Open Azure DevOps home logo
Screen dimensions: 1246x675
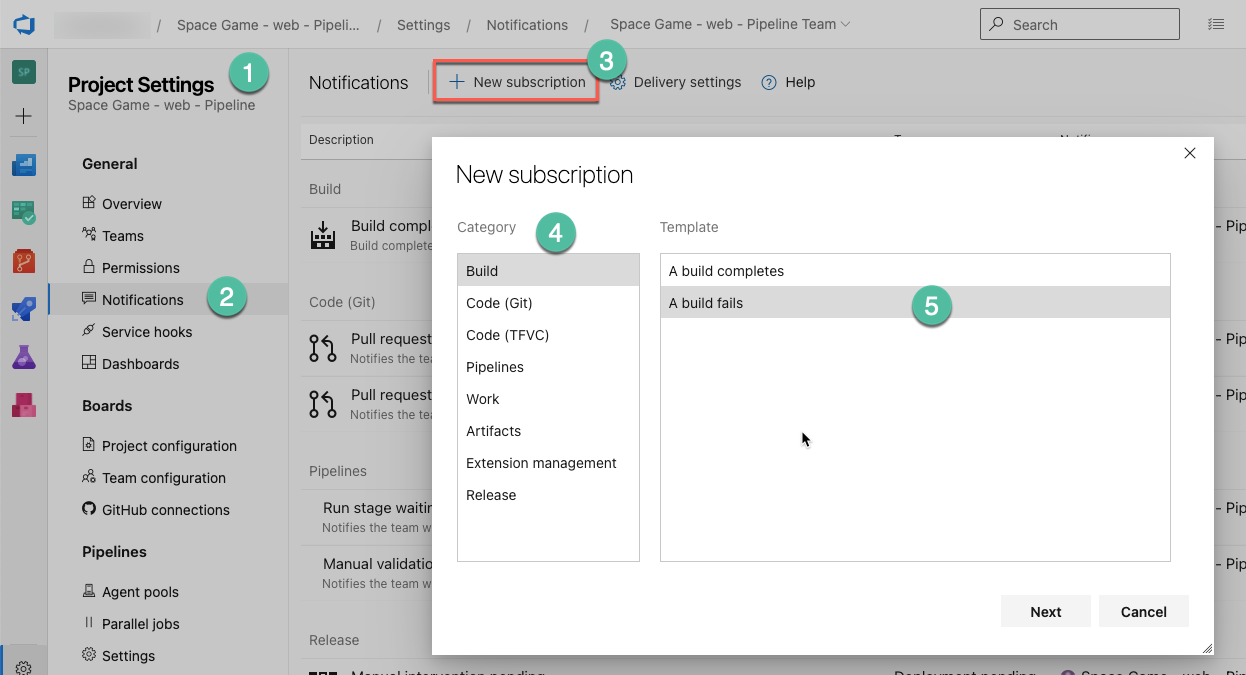24,24
